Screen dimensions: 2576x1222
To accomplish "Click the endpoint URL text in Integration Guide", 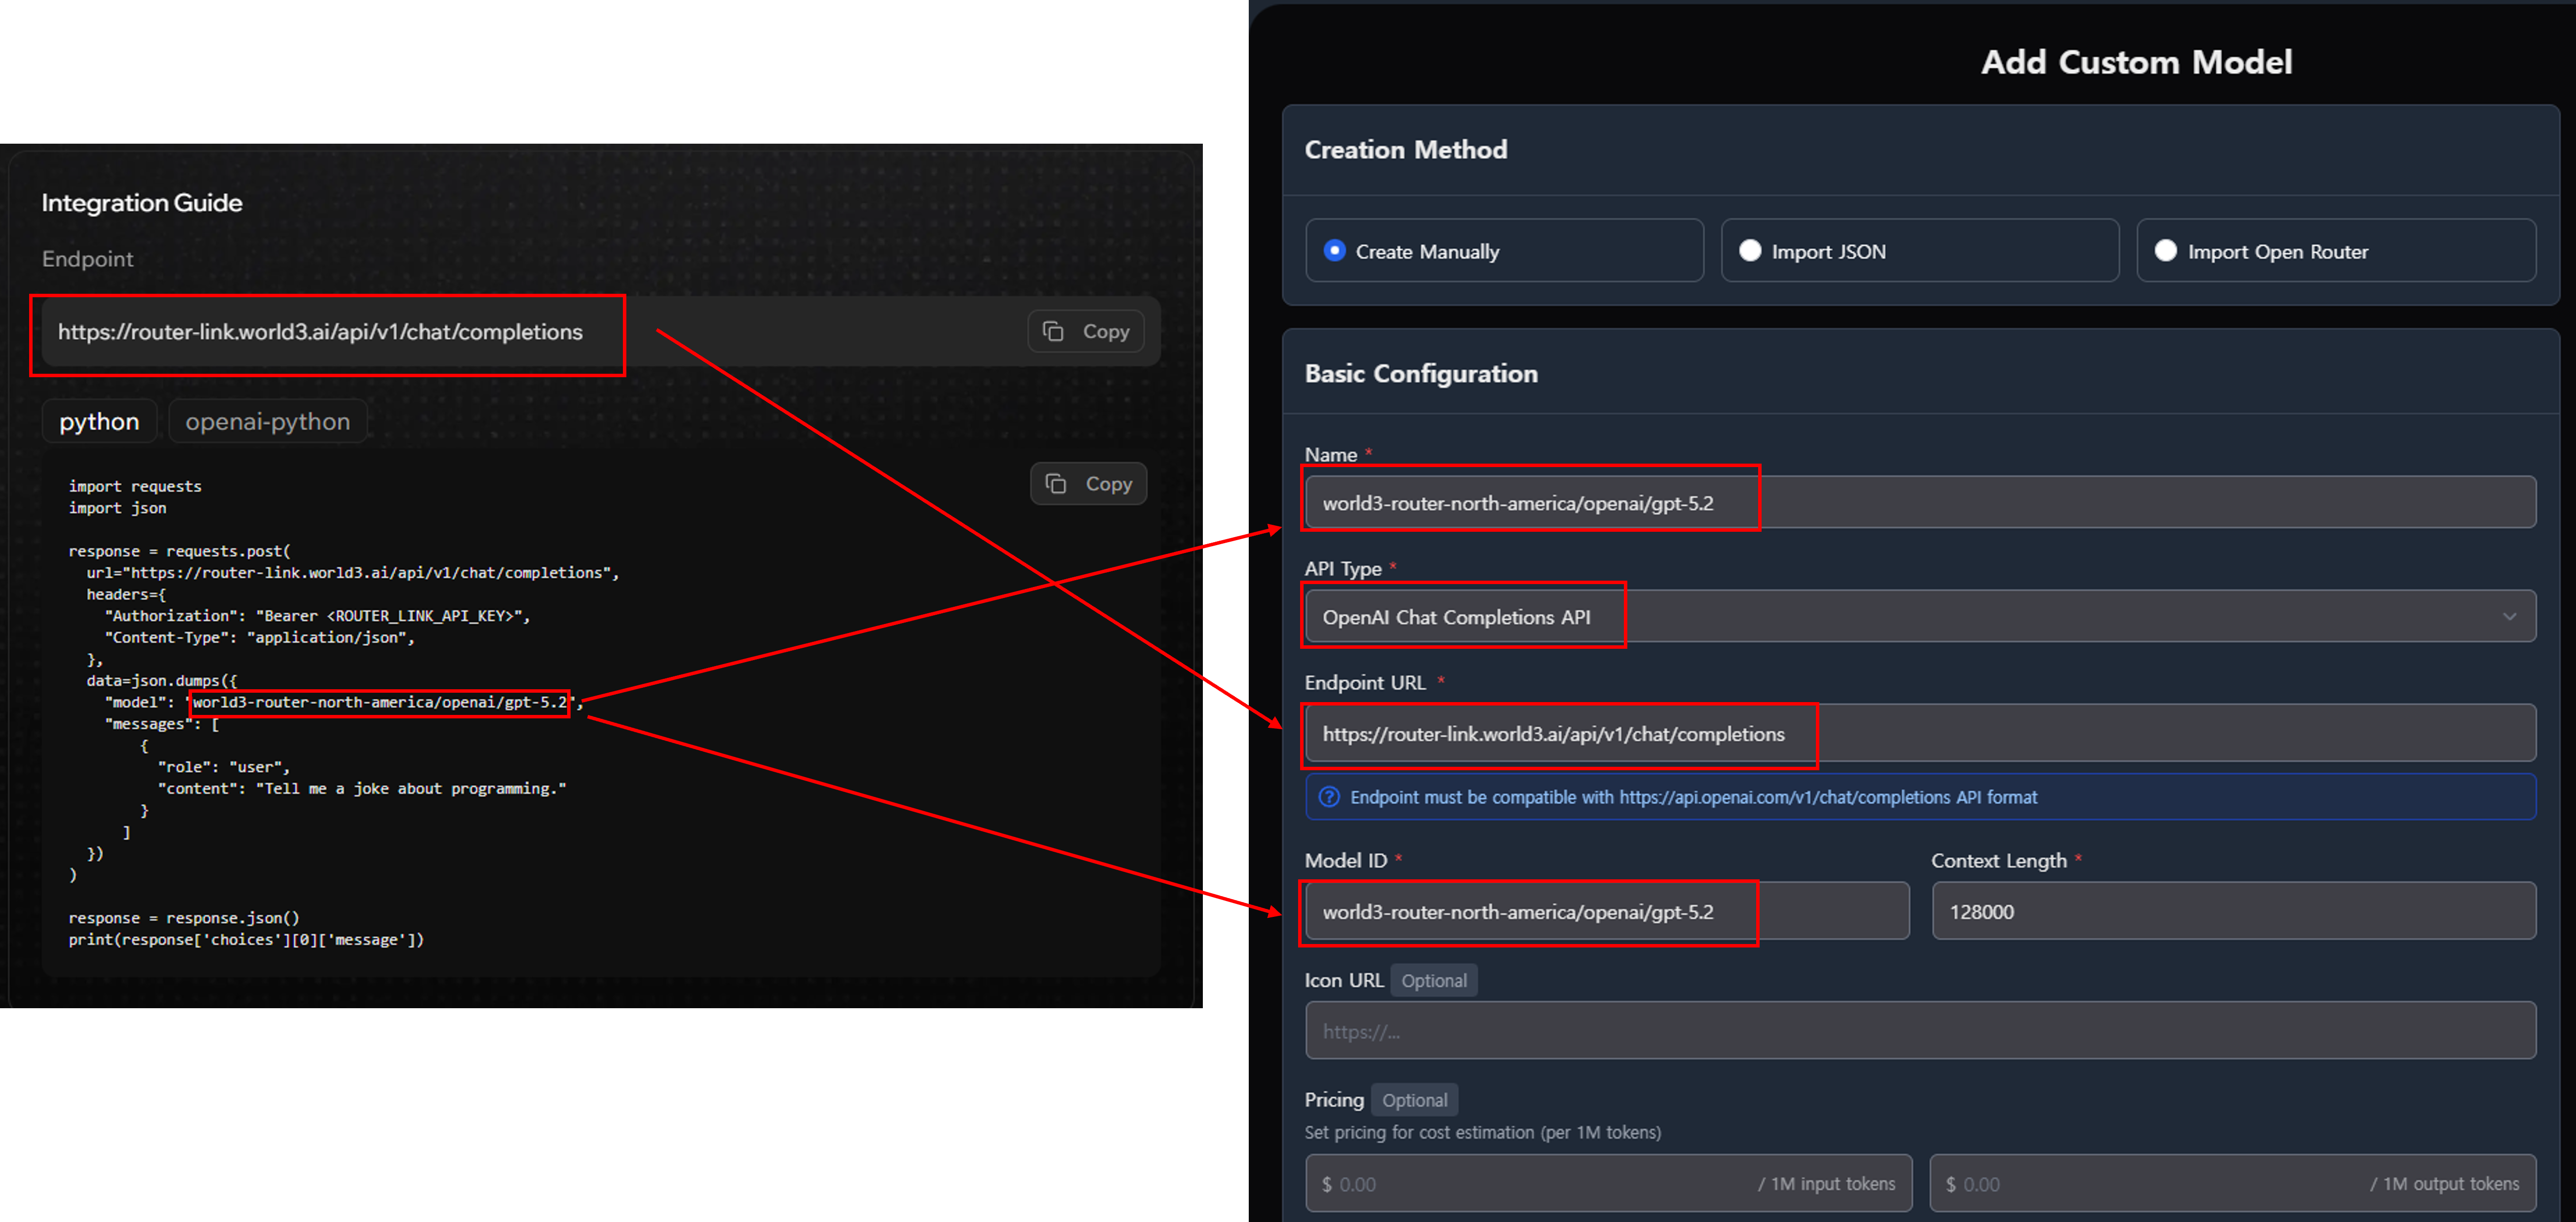I will pos(320,332).
